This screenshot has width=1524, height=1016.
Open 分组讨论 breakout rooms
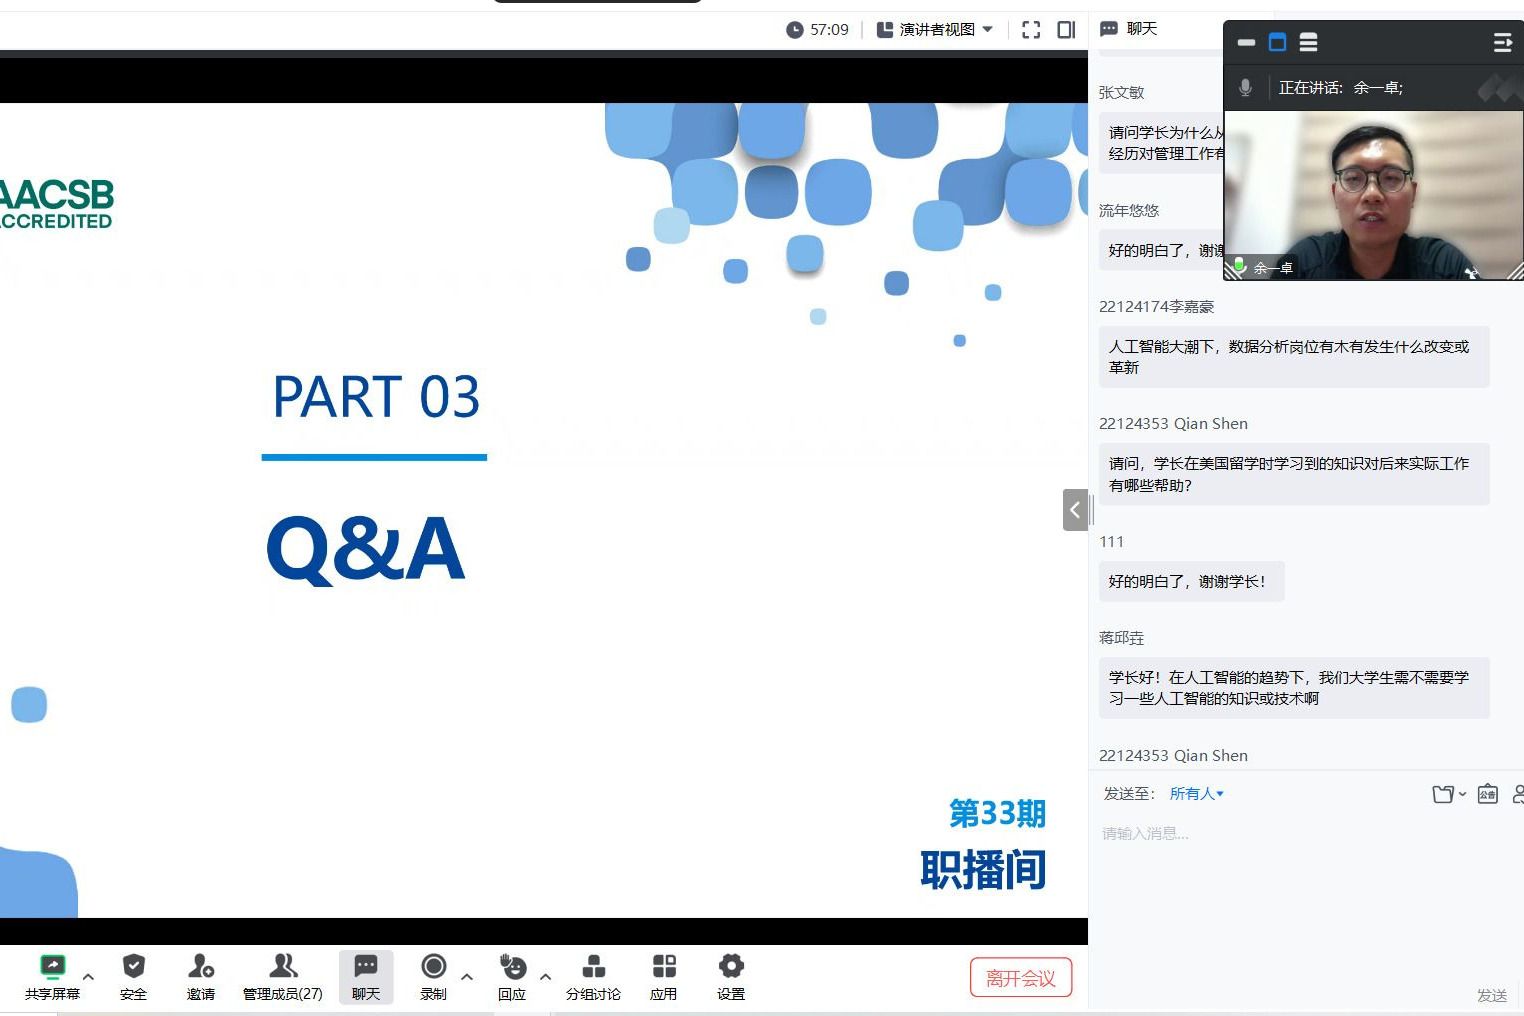[x=593, y=975]
